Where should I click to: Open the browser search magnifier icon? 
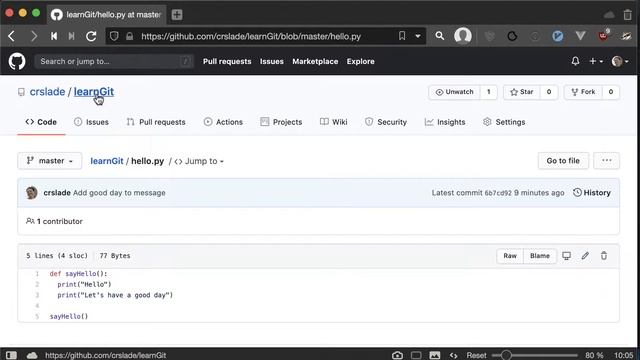coord(440,36)
